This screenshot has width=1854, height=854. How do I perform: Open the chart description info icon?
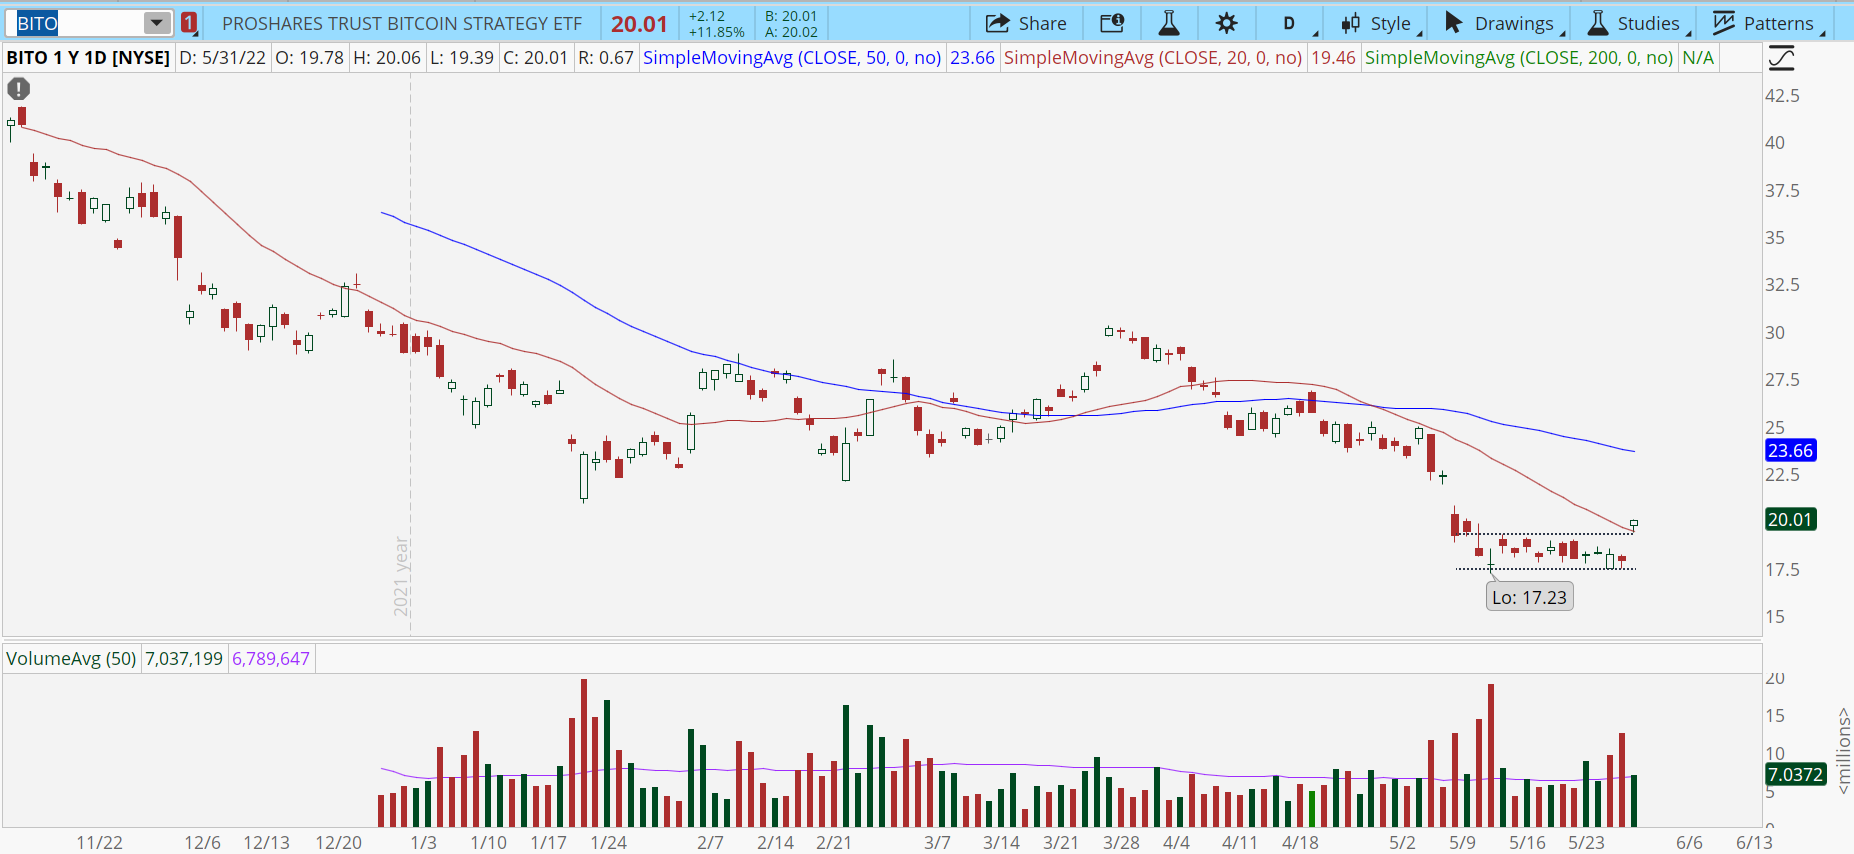click(x=1112, y=23)
